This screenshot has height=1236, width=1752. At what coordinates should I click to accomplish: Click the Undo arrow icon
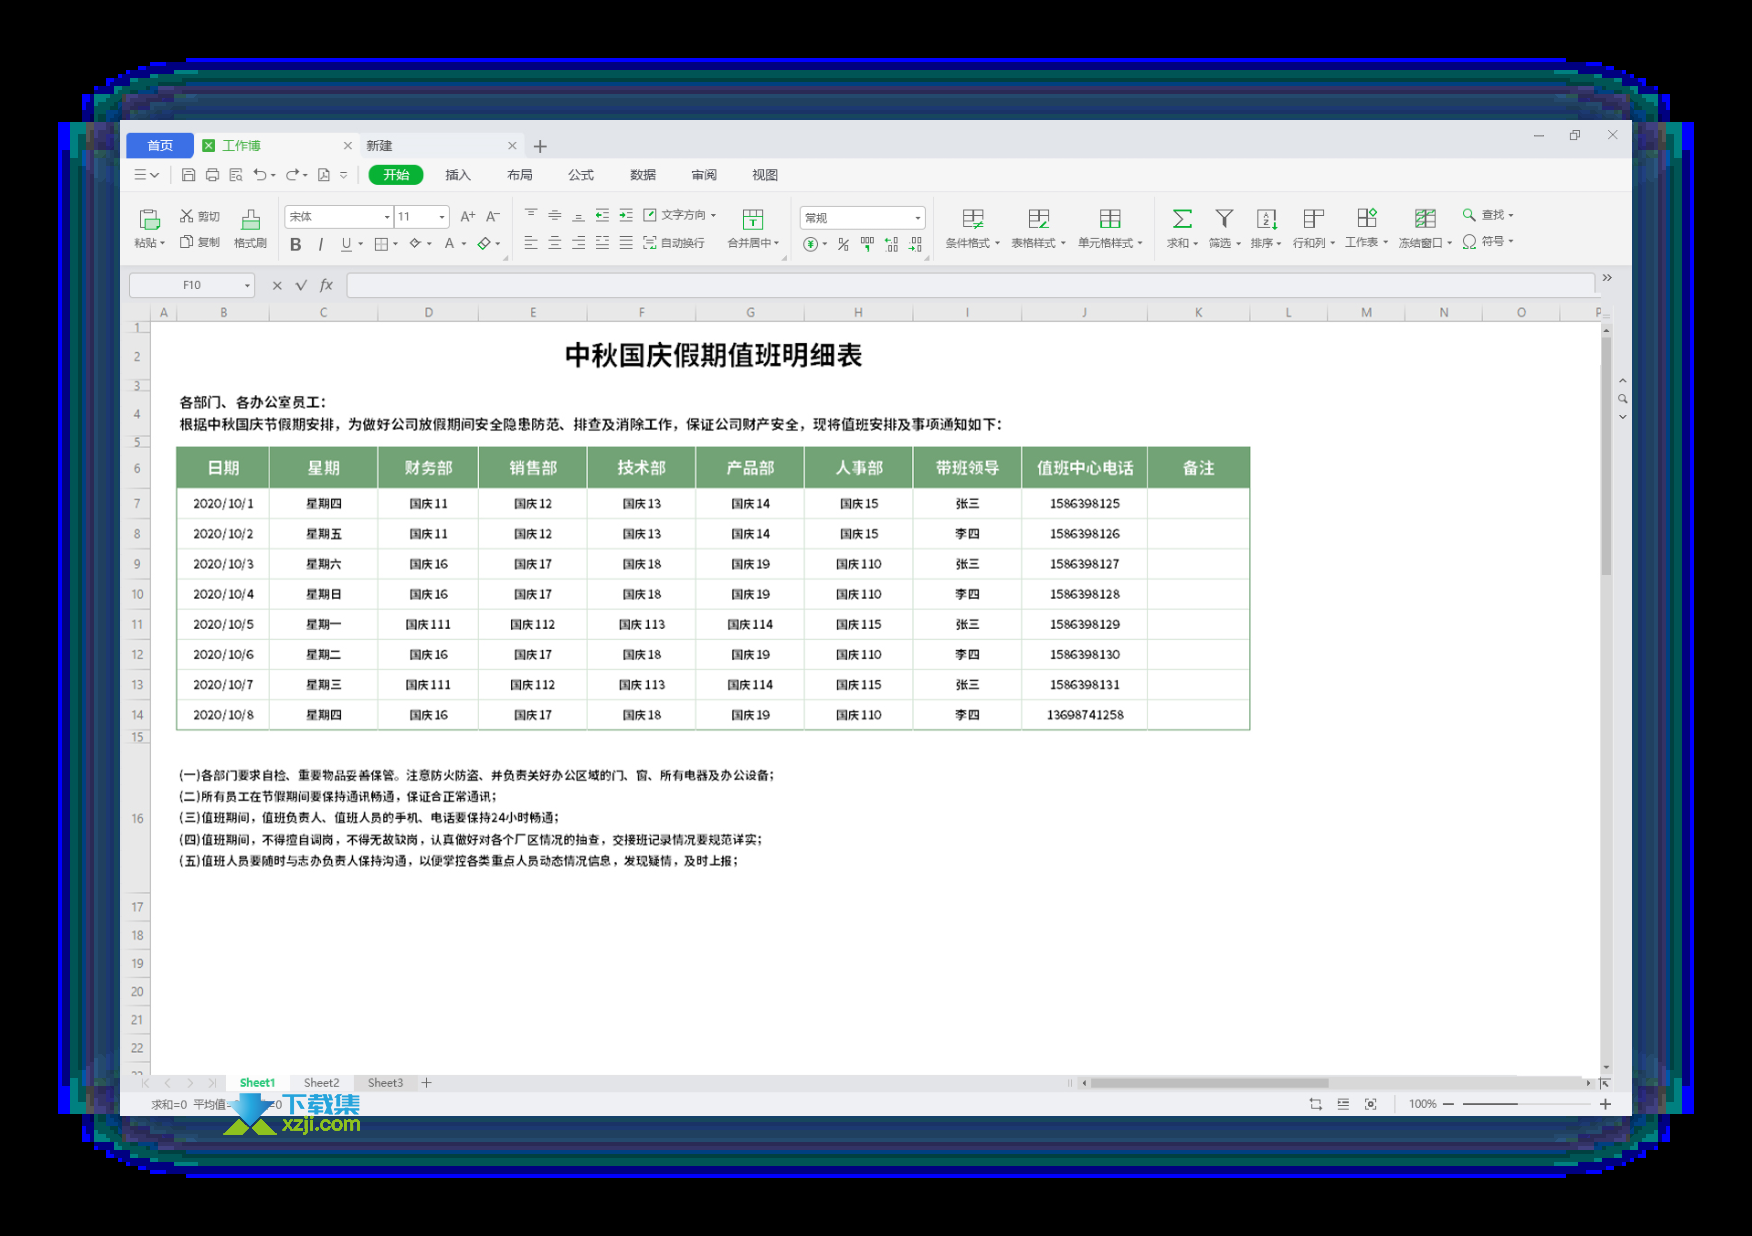point(260,175)
